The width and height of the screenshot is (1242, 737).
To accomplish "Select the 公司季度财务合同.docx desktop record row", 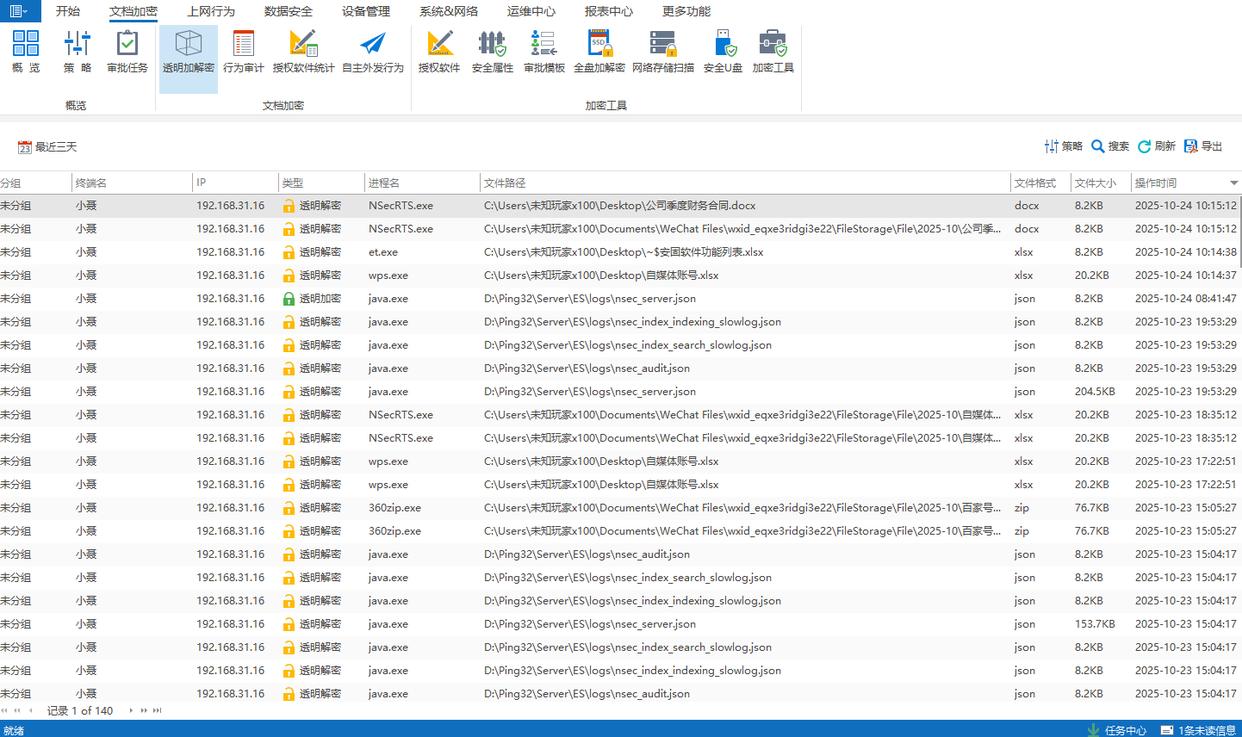I will click(619, 206).
